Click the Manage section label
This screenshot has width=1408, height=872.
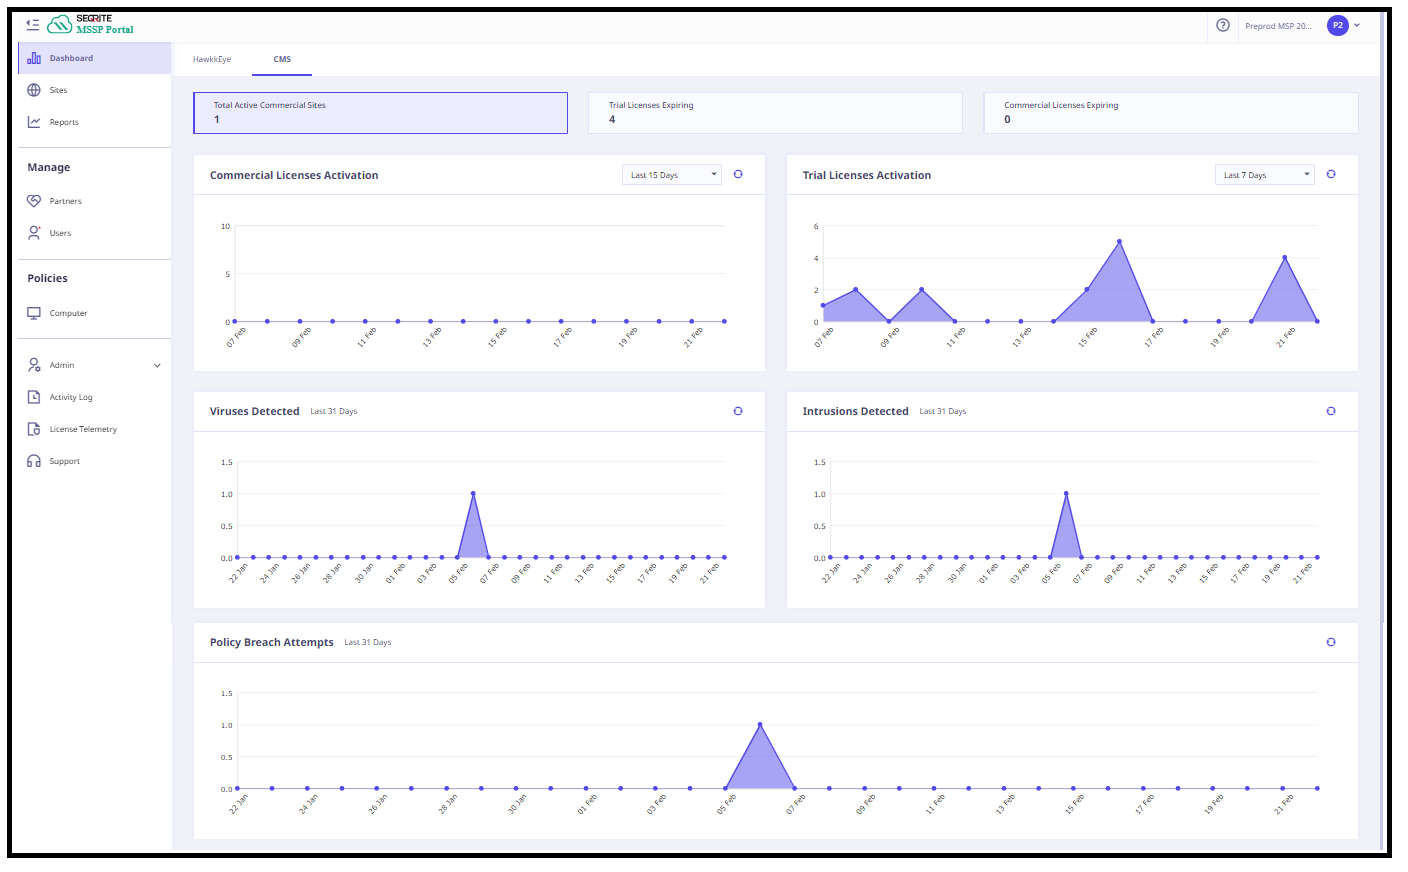(x=49, y=167)
